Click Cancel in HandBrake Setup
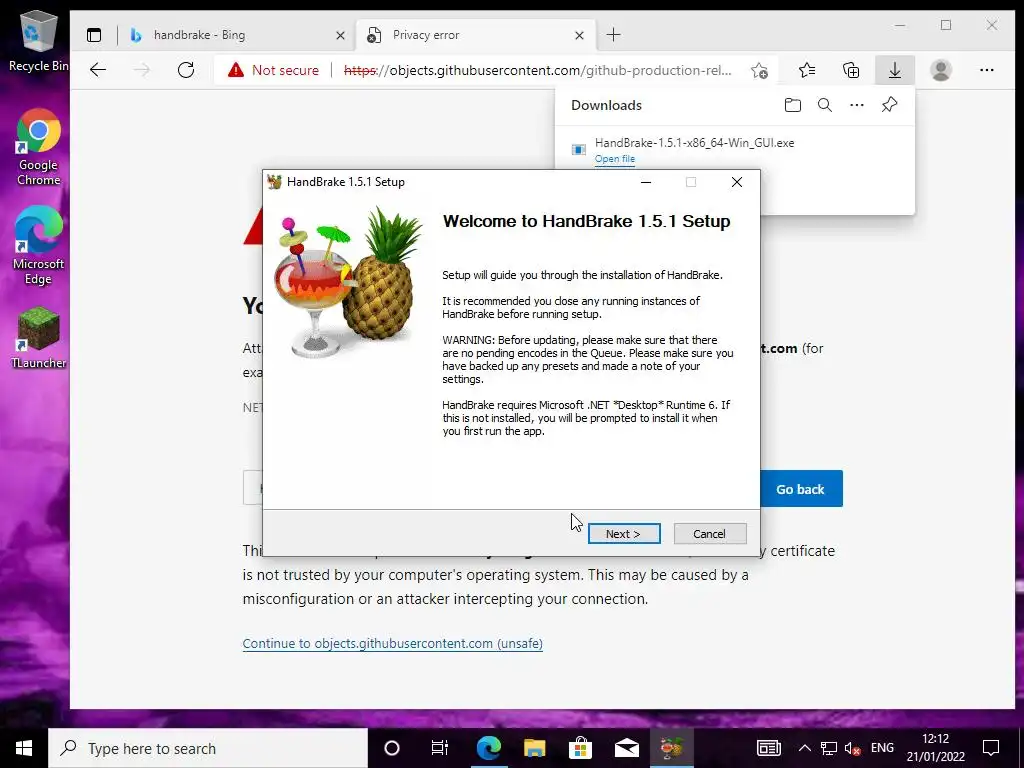The image size is (1024, 768). (x=709, y=534)
